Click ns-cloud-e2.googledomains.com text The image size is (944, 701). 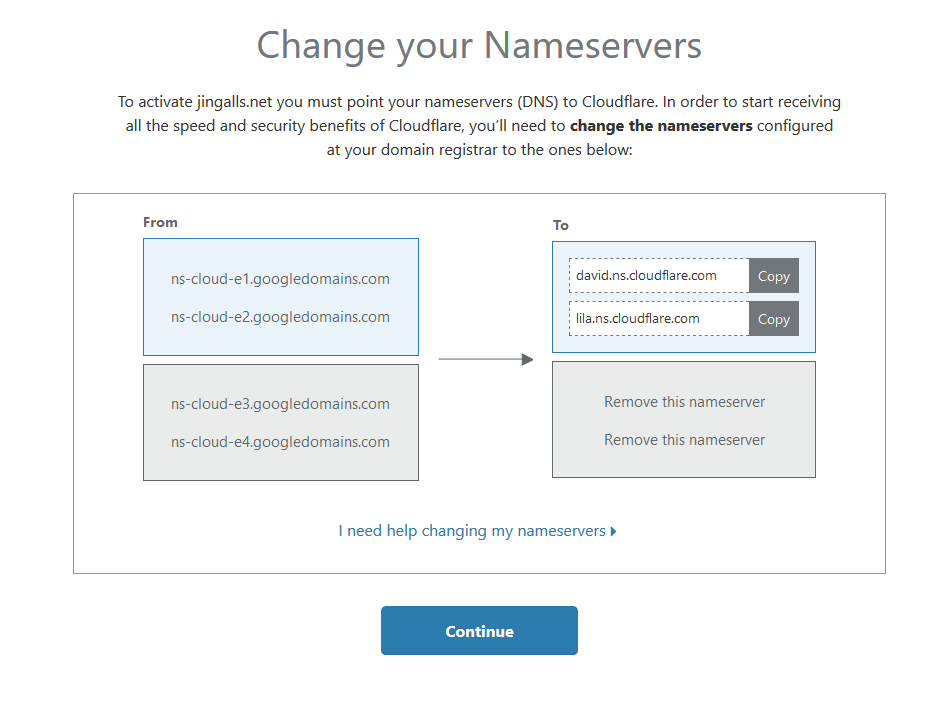click(280, 317)
